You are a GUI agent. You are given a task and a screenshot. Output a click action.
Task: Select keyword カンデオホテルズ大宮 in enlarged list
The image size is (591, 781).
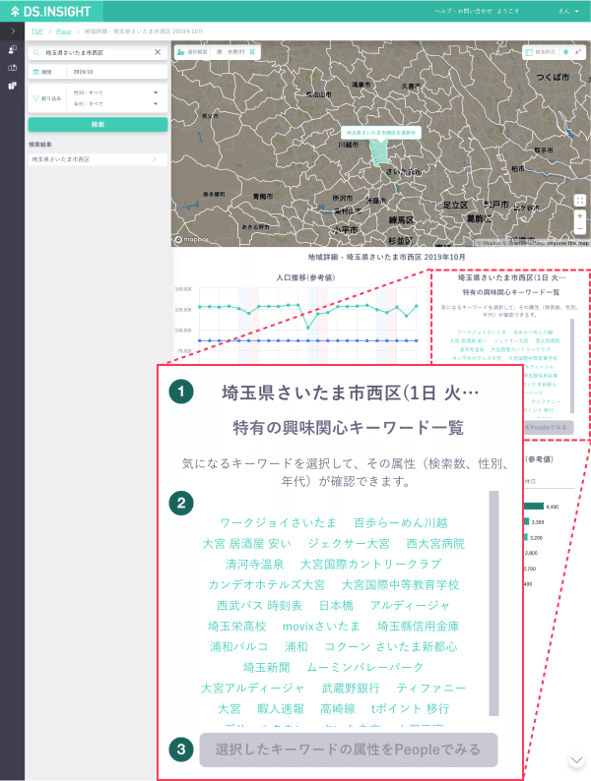[x=266, y=584]
